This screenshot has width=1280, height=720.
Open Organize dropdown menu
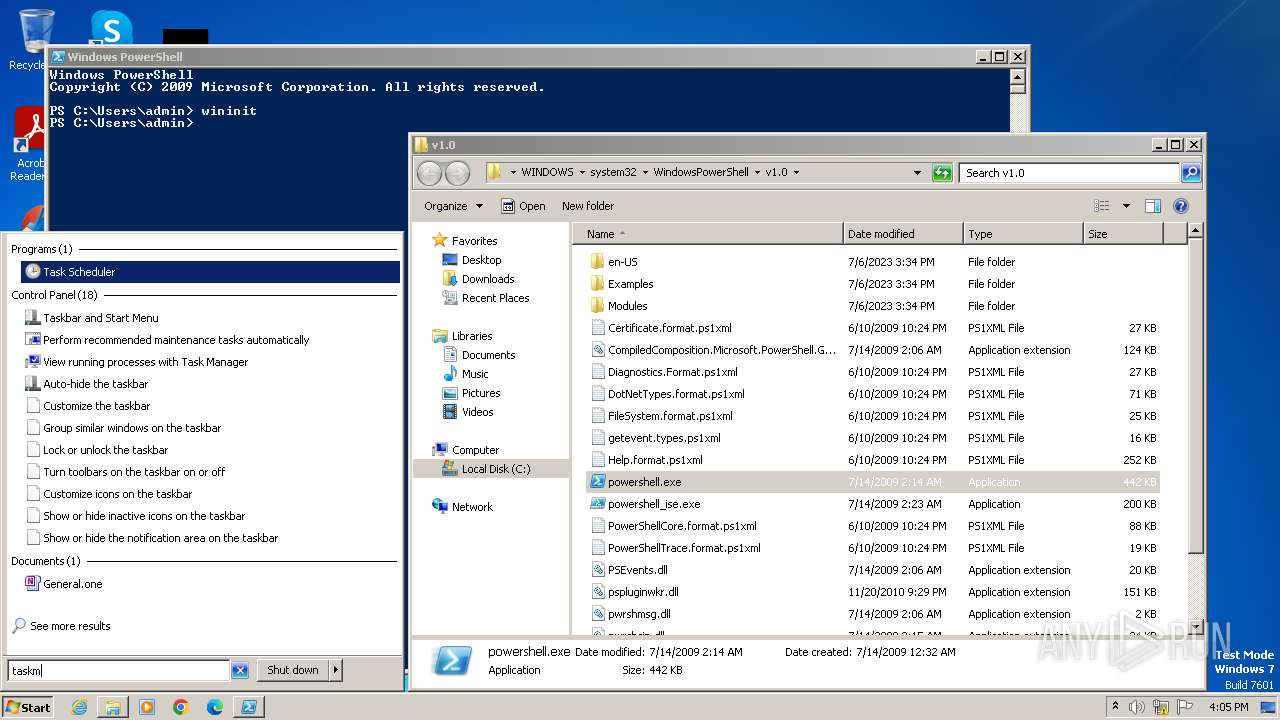tap(453, 206)
